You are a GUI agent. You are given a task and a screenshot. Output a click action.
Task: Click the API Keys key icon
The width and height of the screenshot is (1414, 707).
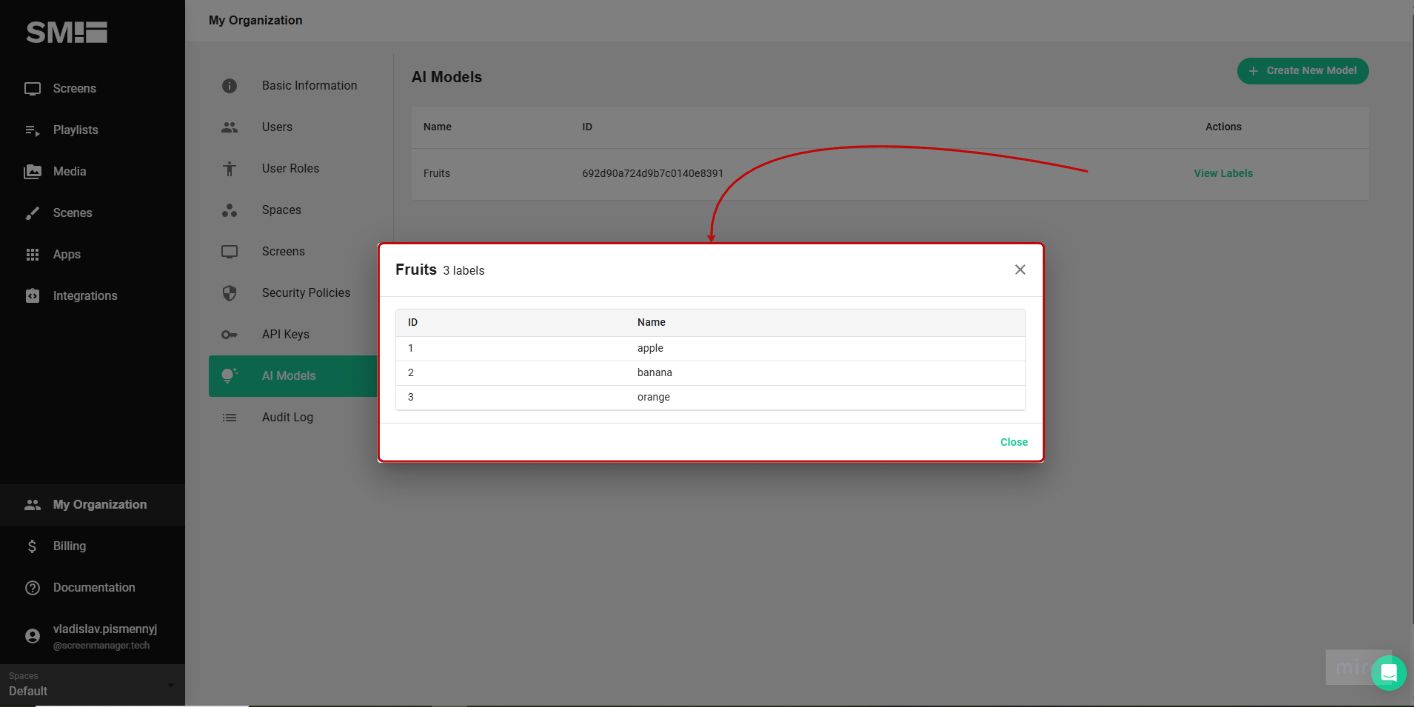click(x=229, y=335)
